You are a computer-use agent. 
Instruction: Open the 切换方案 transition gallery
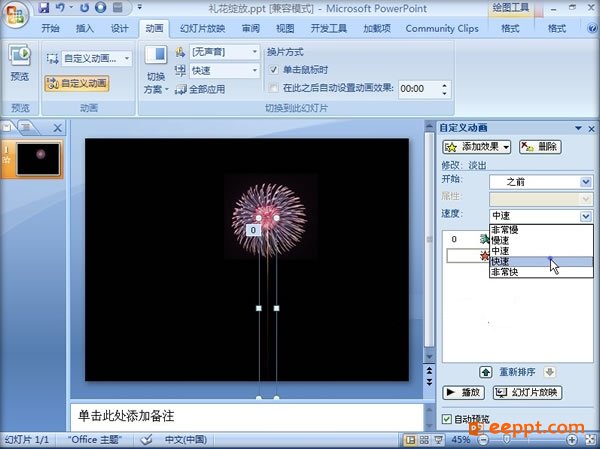pyautogui.click(x=156, y=83)
